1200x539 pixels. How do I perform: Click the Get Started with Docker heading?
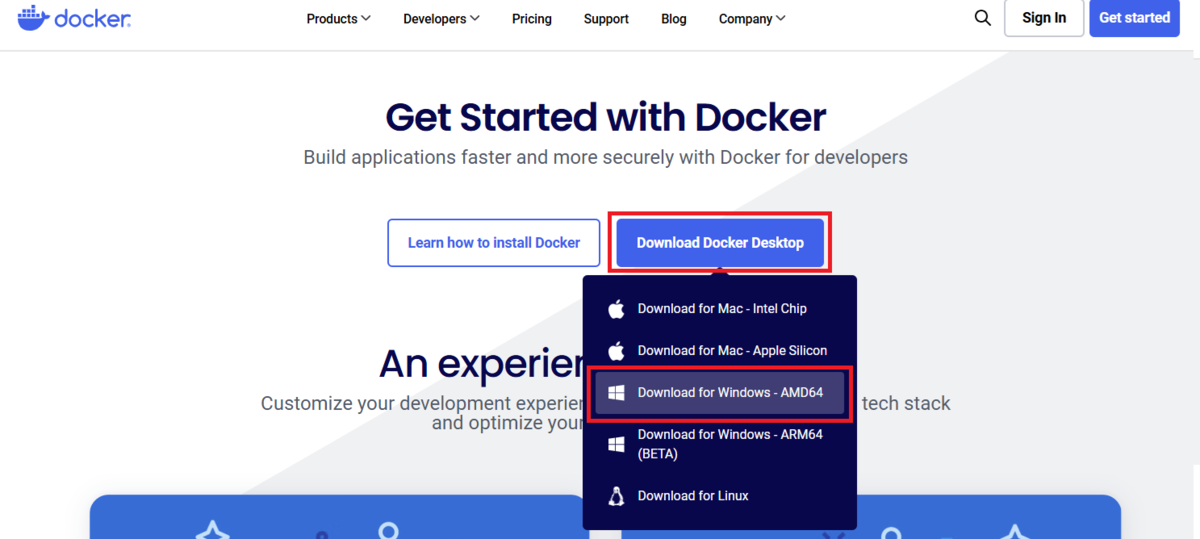point(606,117)
